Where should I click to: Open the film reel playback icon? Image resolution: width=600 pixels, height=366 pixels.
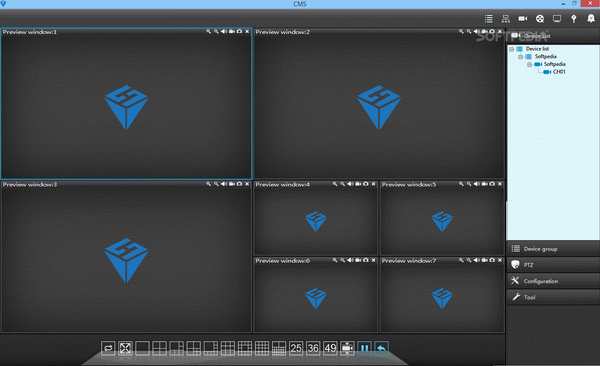[540, 19]
